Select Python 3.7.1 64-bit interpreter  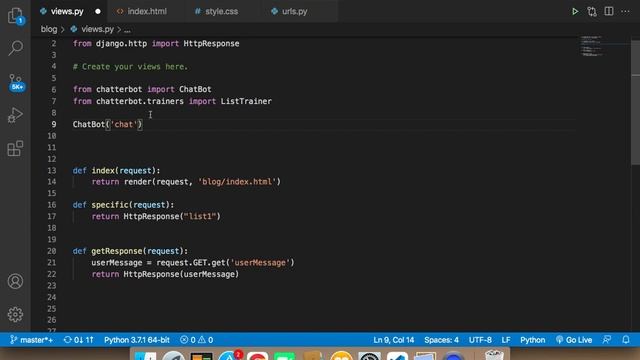pos(137,340)
